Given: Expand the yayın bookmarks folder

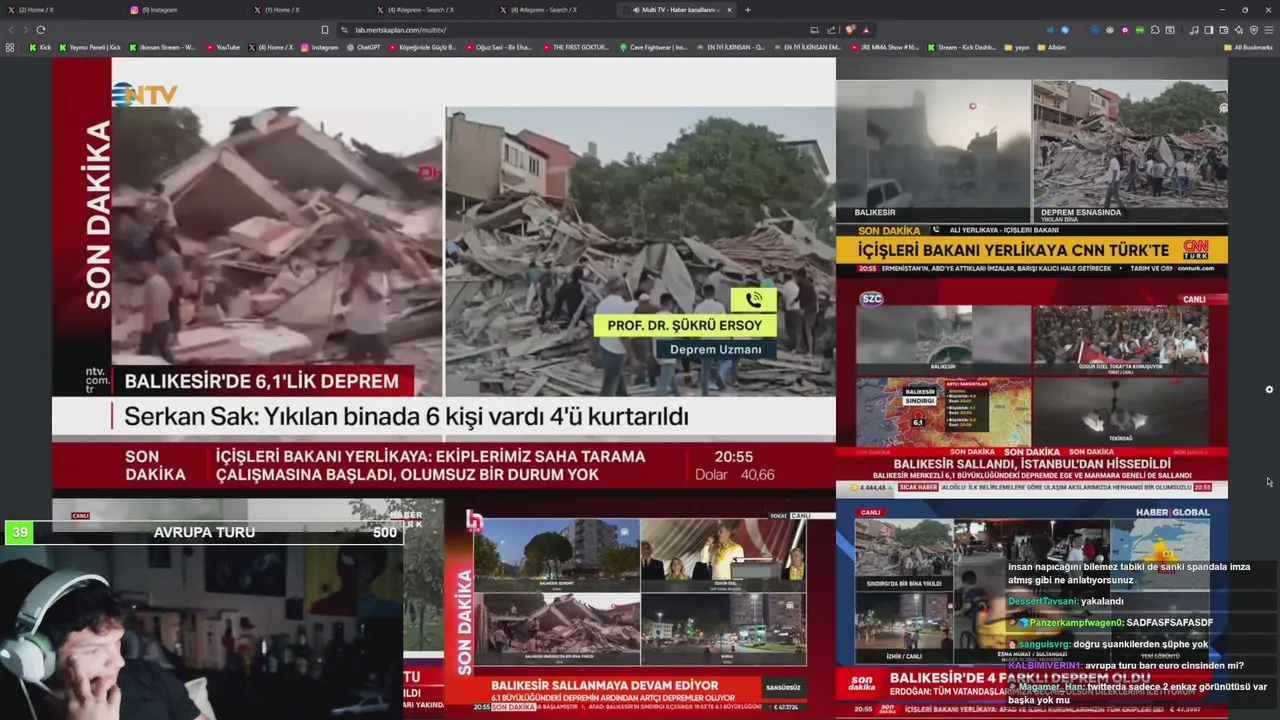Looking at the screenshot, I should pos(1016,47).
